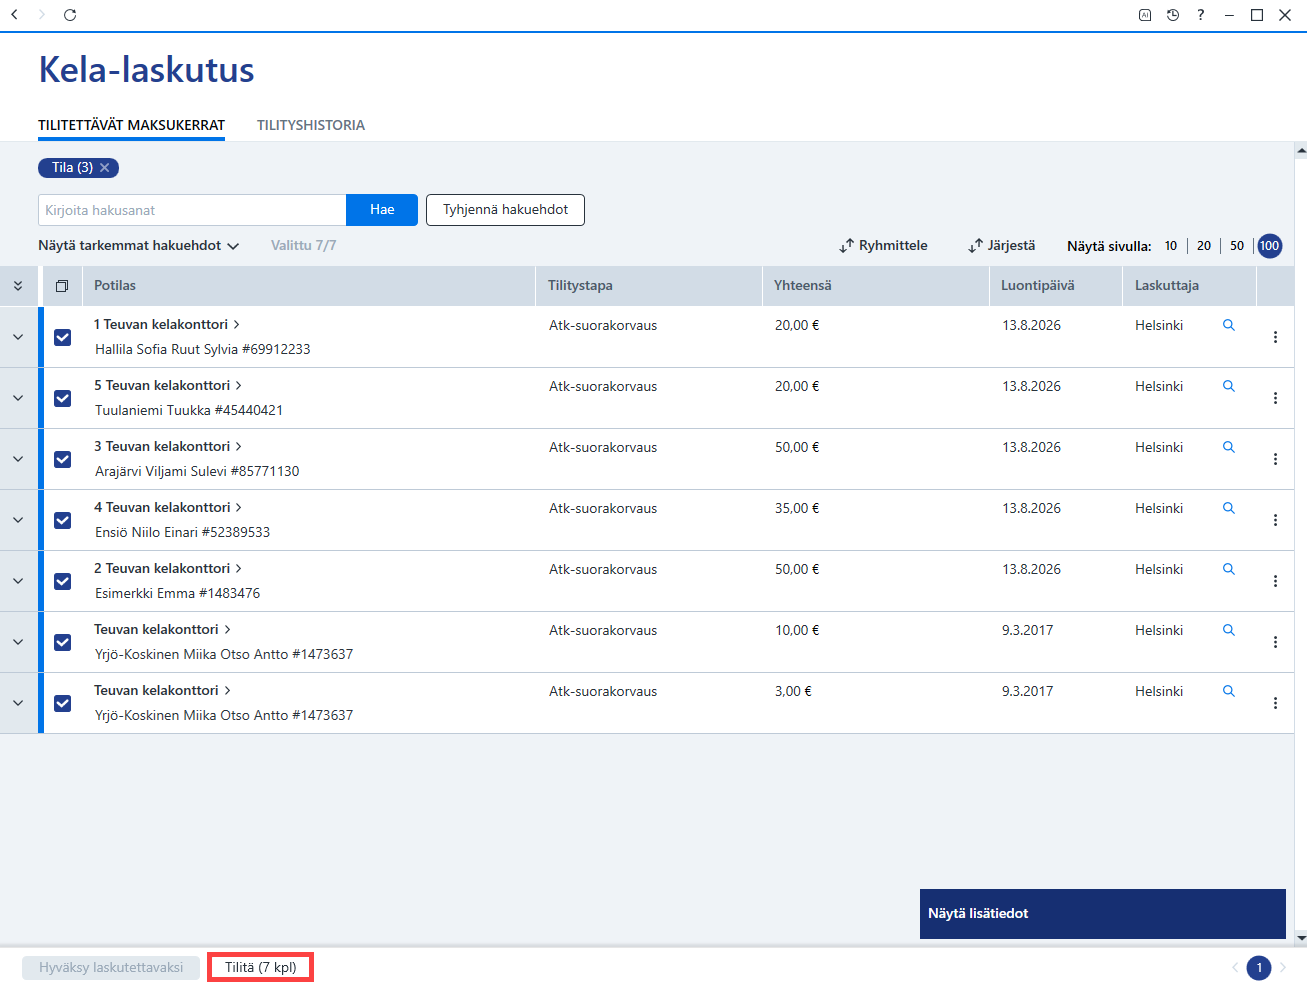Focus the Kirjoita hakusanat search field
The image size is (1307, 985).
[192, 210]
